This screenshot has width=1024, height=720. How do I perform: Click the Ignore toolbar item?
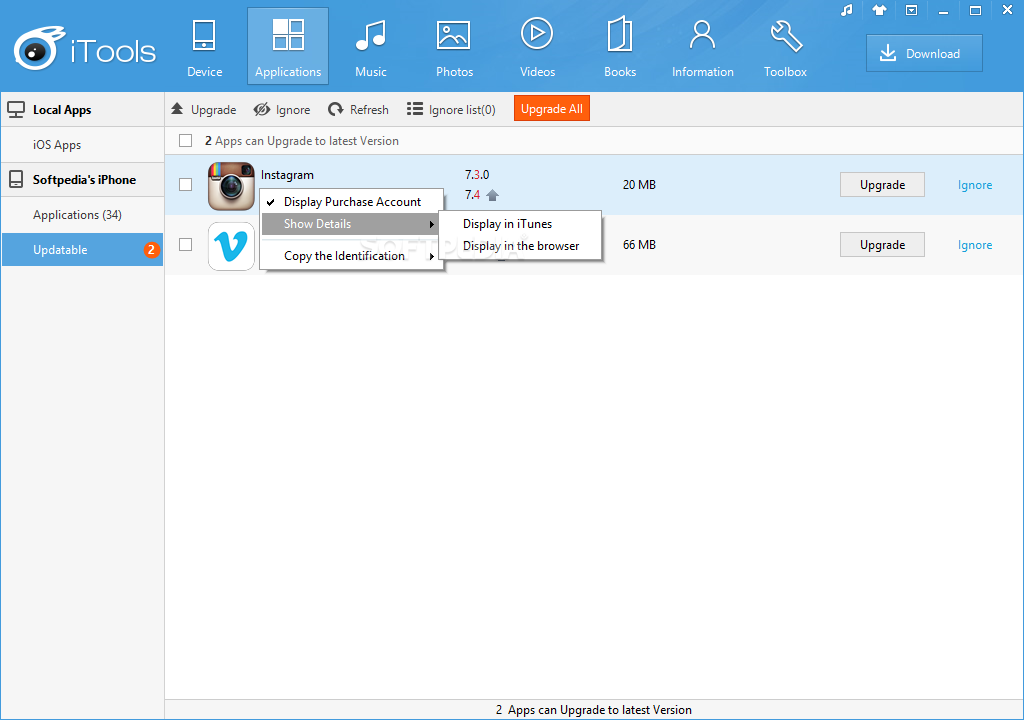(x=282, y=109)
